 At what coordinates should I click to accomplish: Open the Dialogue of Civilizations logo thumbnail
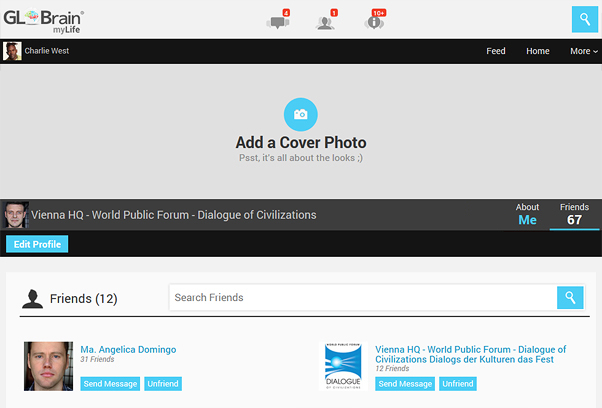(x=343, y=366)
